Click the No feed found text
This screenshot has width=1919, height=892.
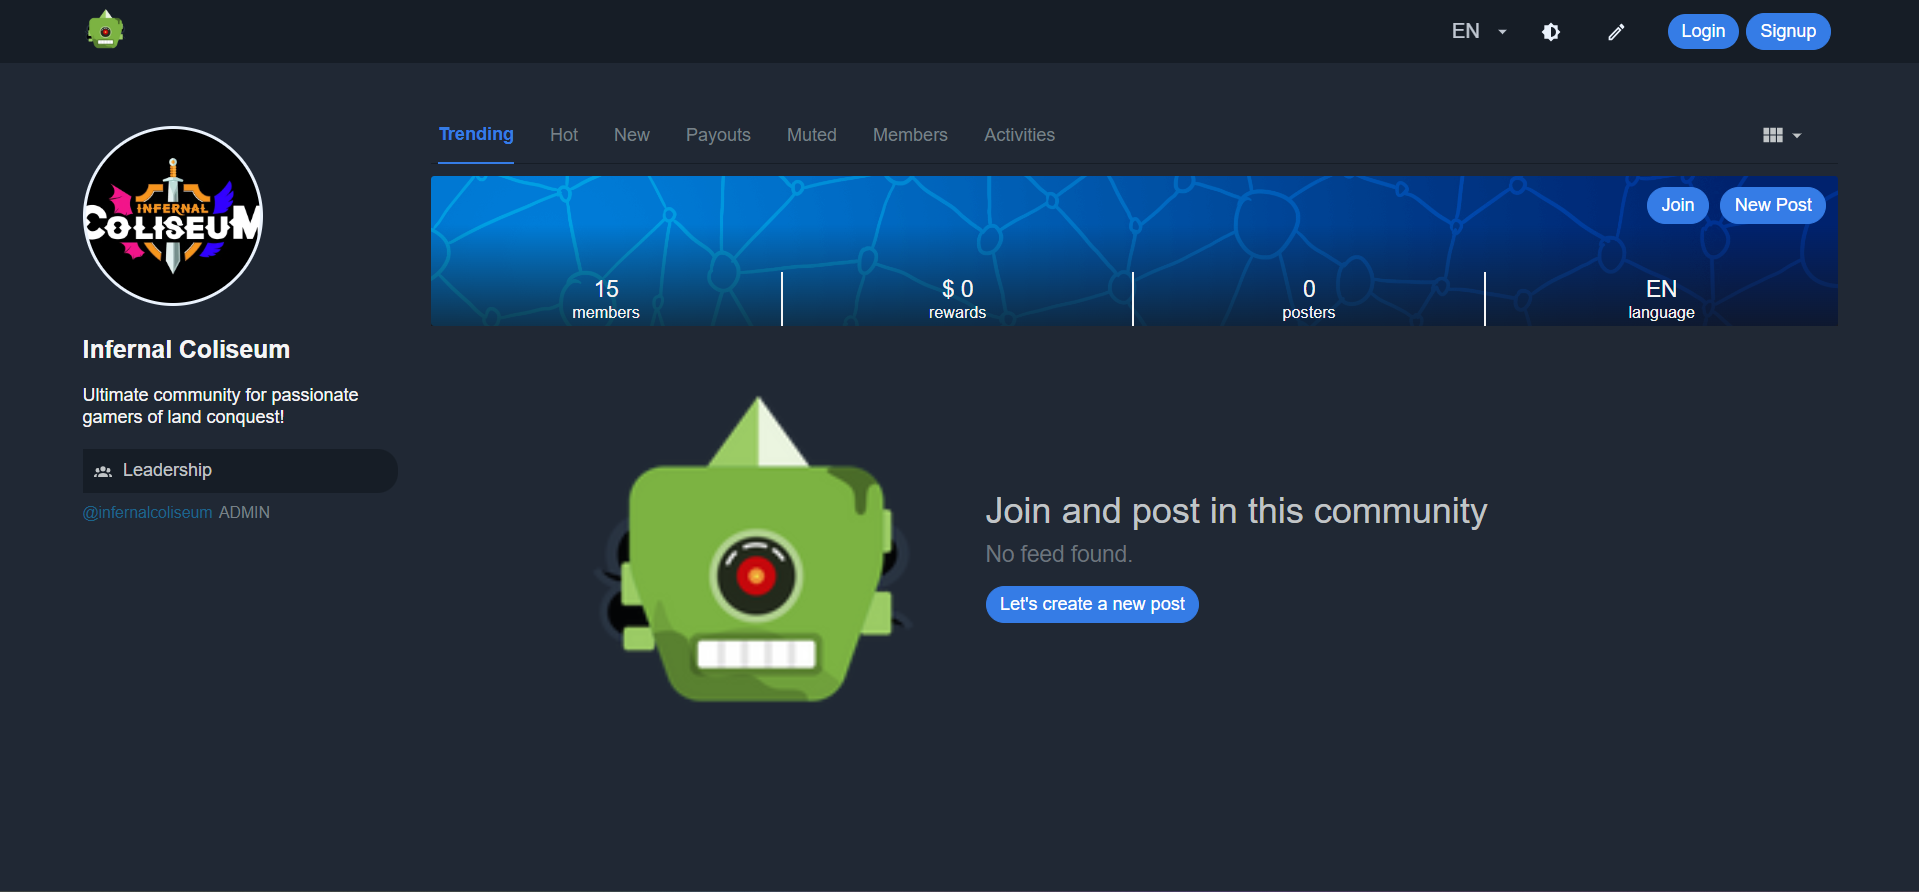click(1059, 554)
